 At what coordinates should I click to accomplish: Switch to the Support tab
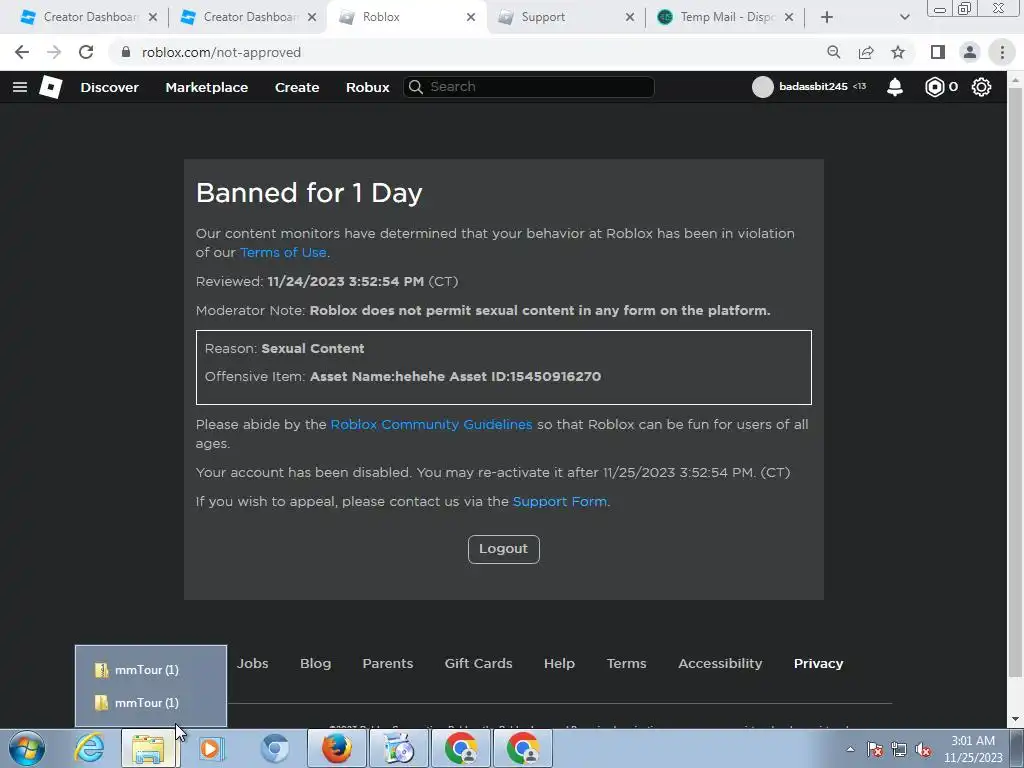coord(565,17)
